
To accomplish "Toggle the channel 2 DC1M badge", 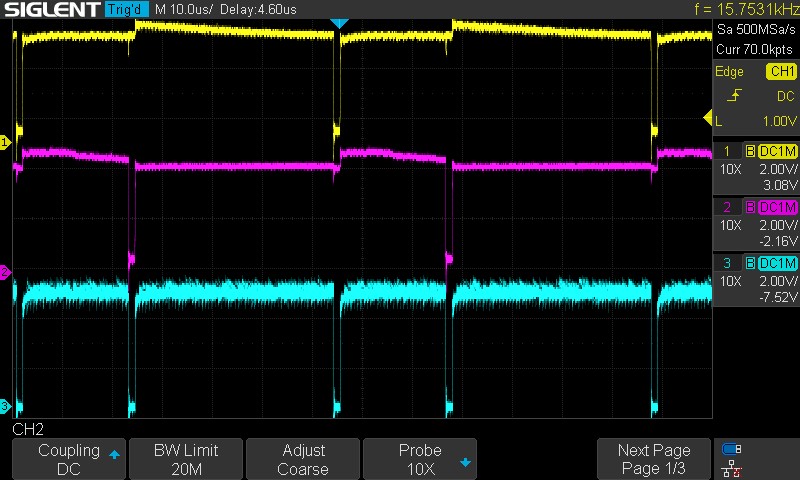I will pyautogui.click(x=777, y=207).
